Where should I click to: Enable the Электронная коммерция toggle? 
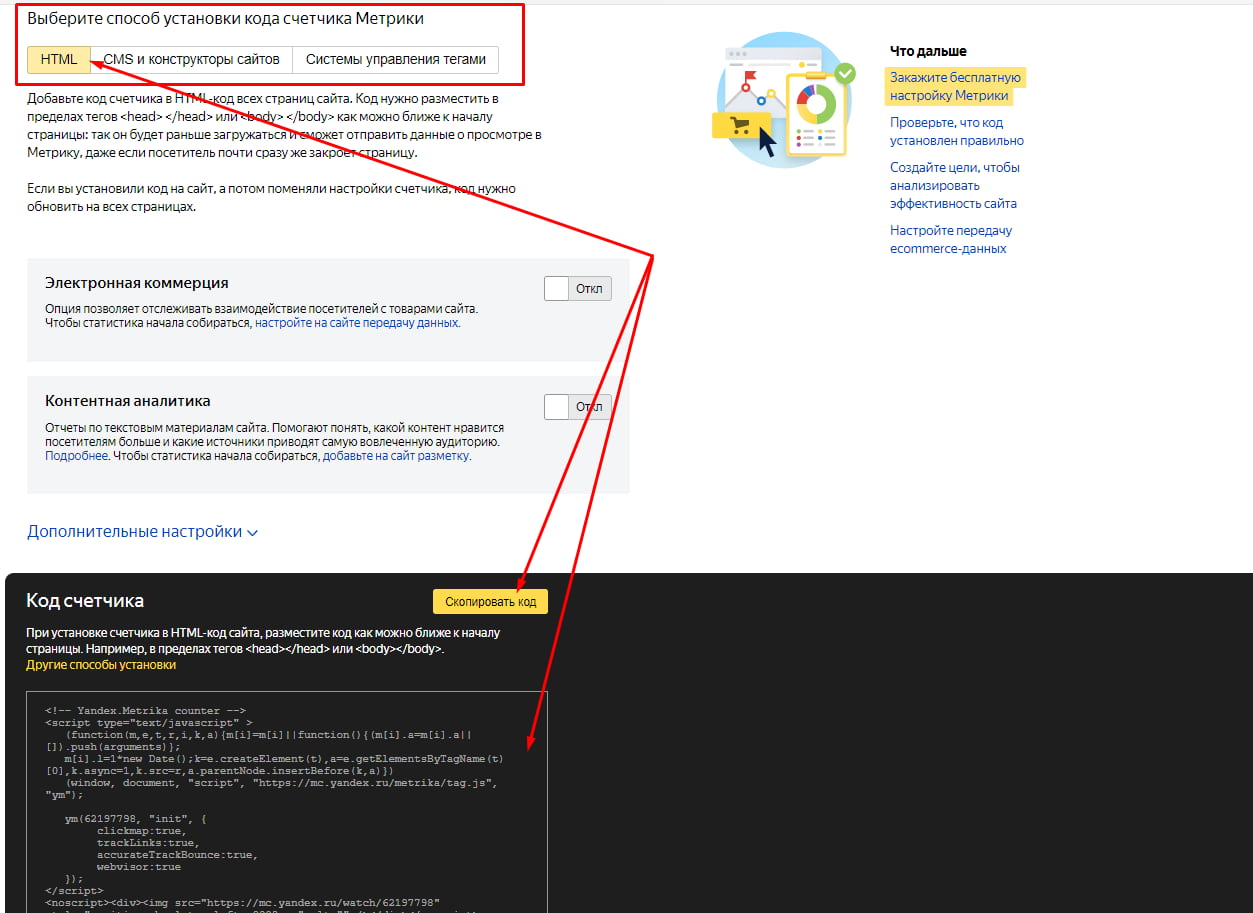tap(577, 289)
